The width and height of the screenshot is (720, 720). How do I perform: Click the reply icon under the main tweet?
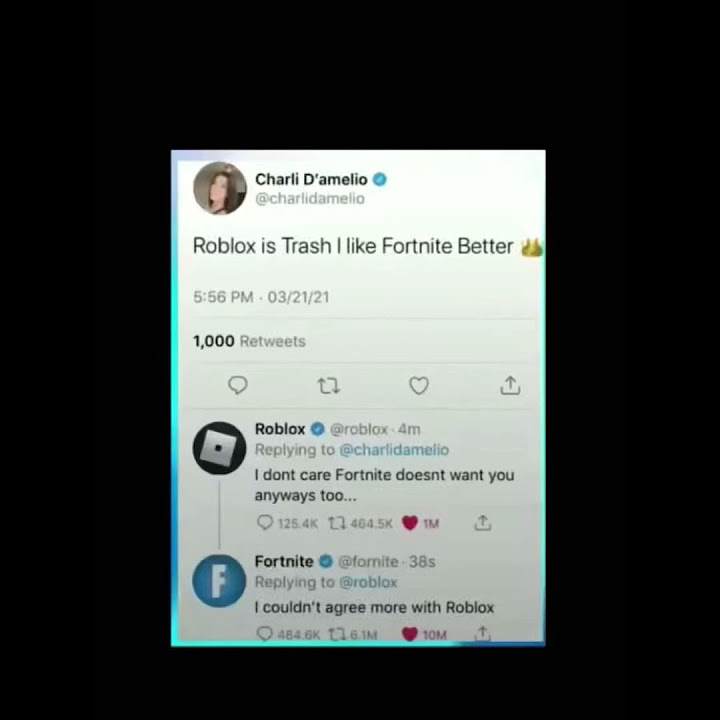238,385
